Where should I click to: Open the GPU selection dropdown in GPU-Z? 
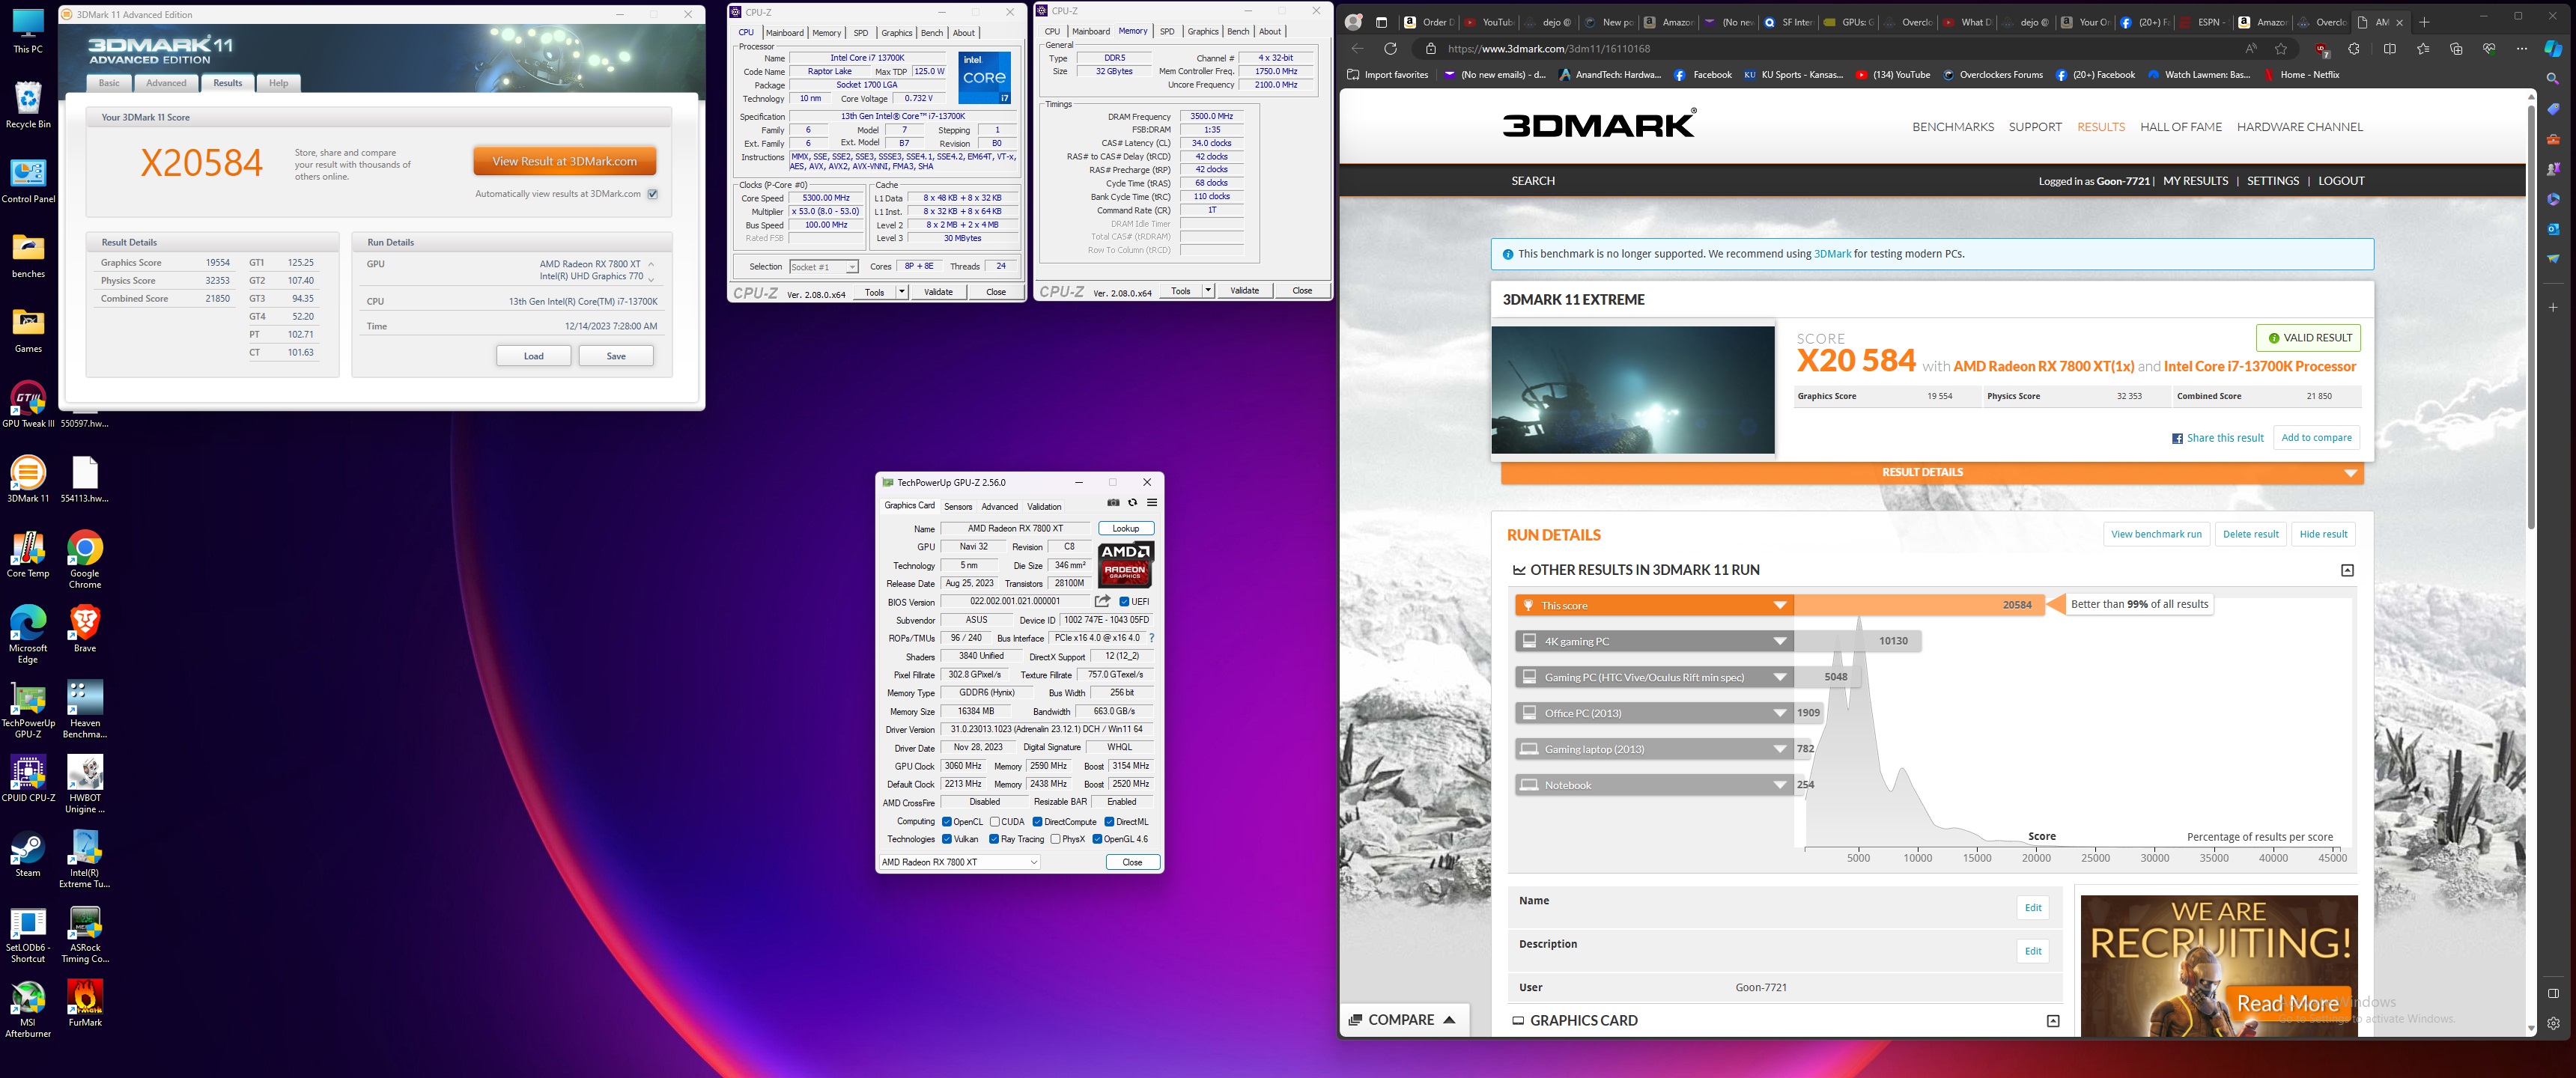pyautogui.click(x=960, y=862)
